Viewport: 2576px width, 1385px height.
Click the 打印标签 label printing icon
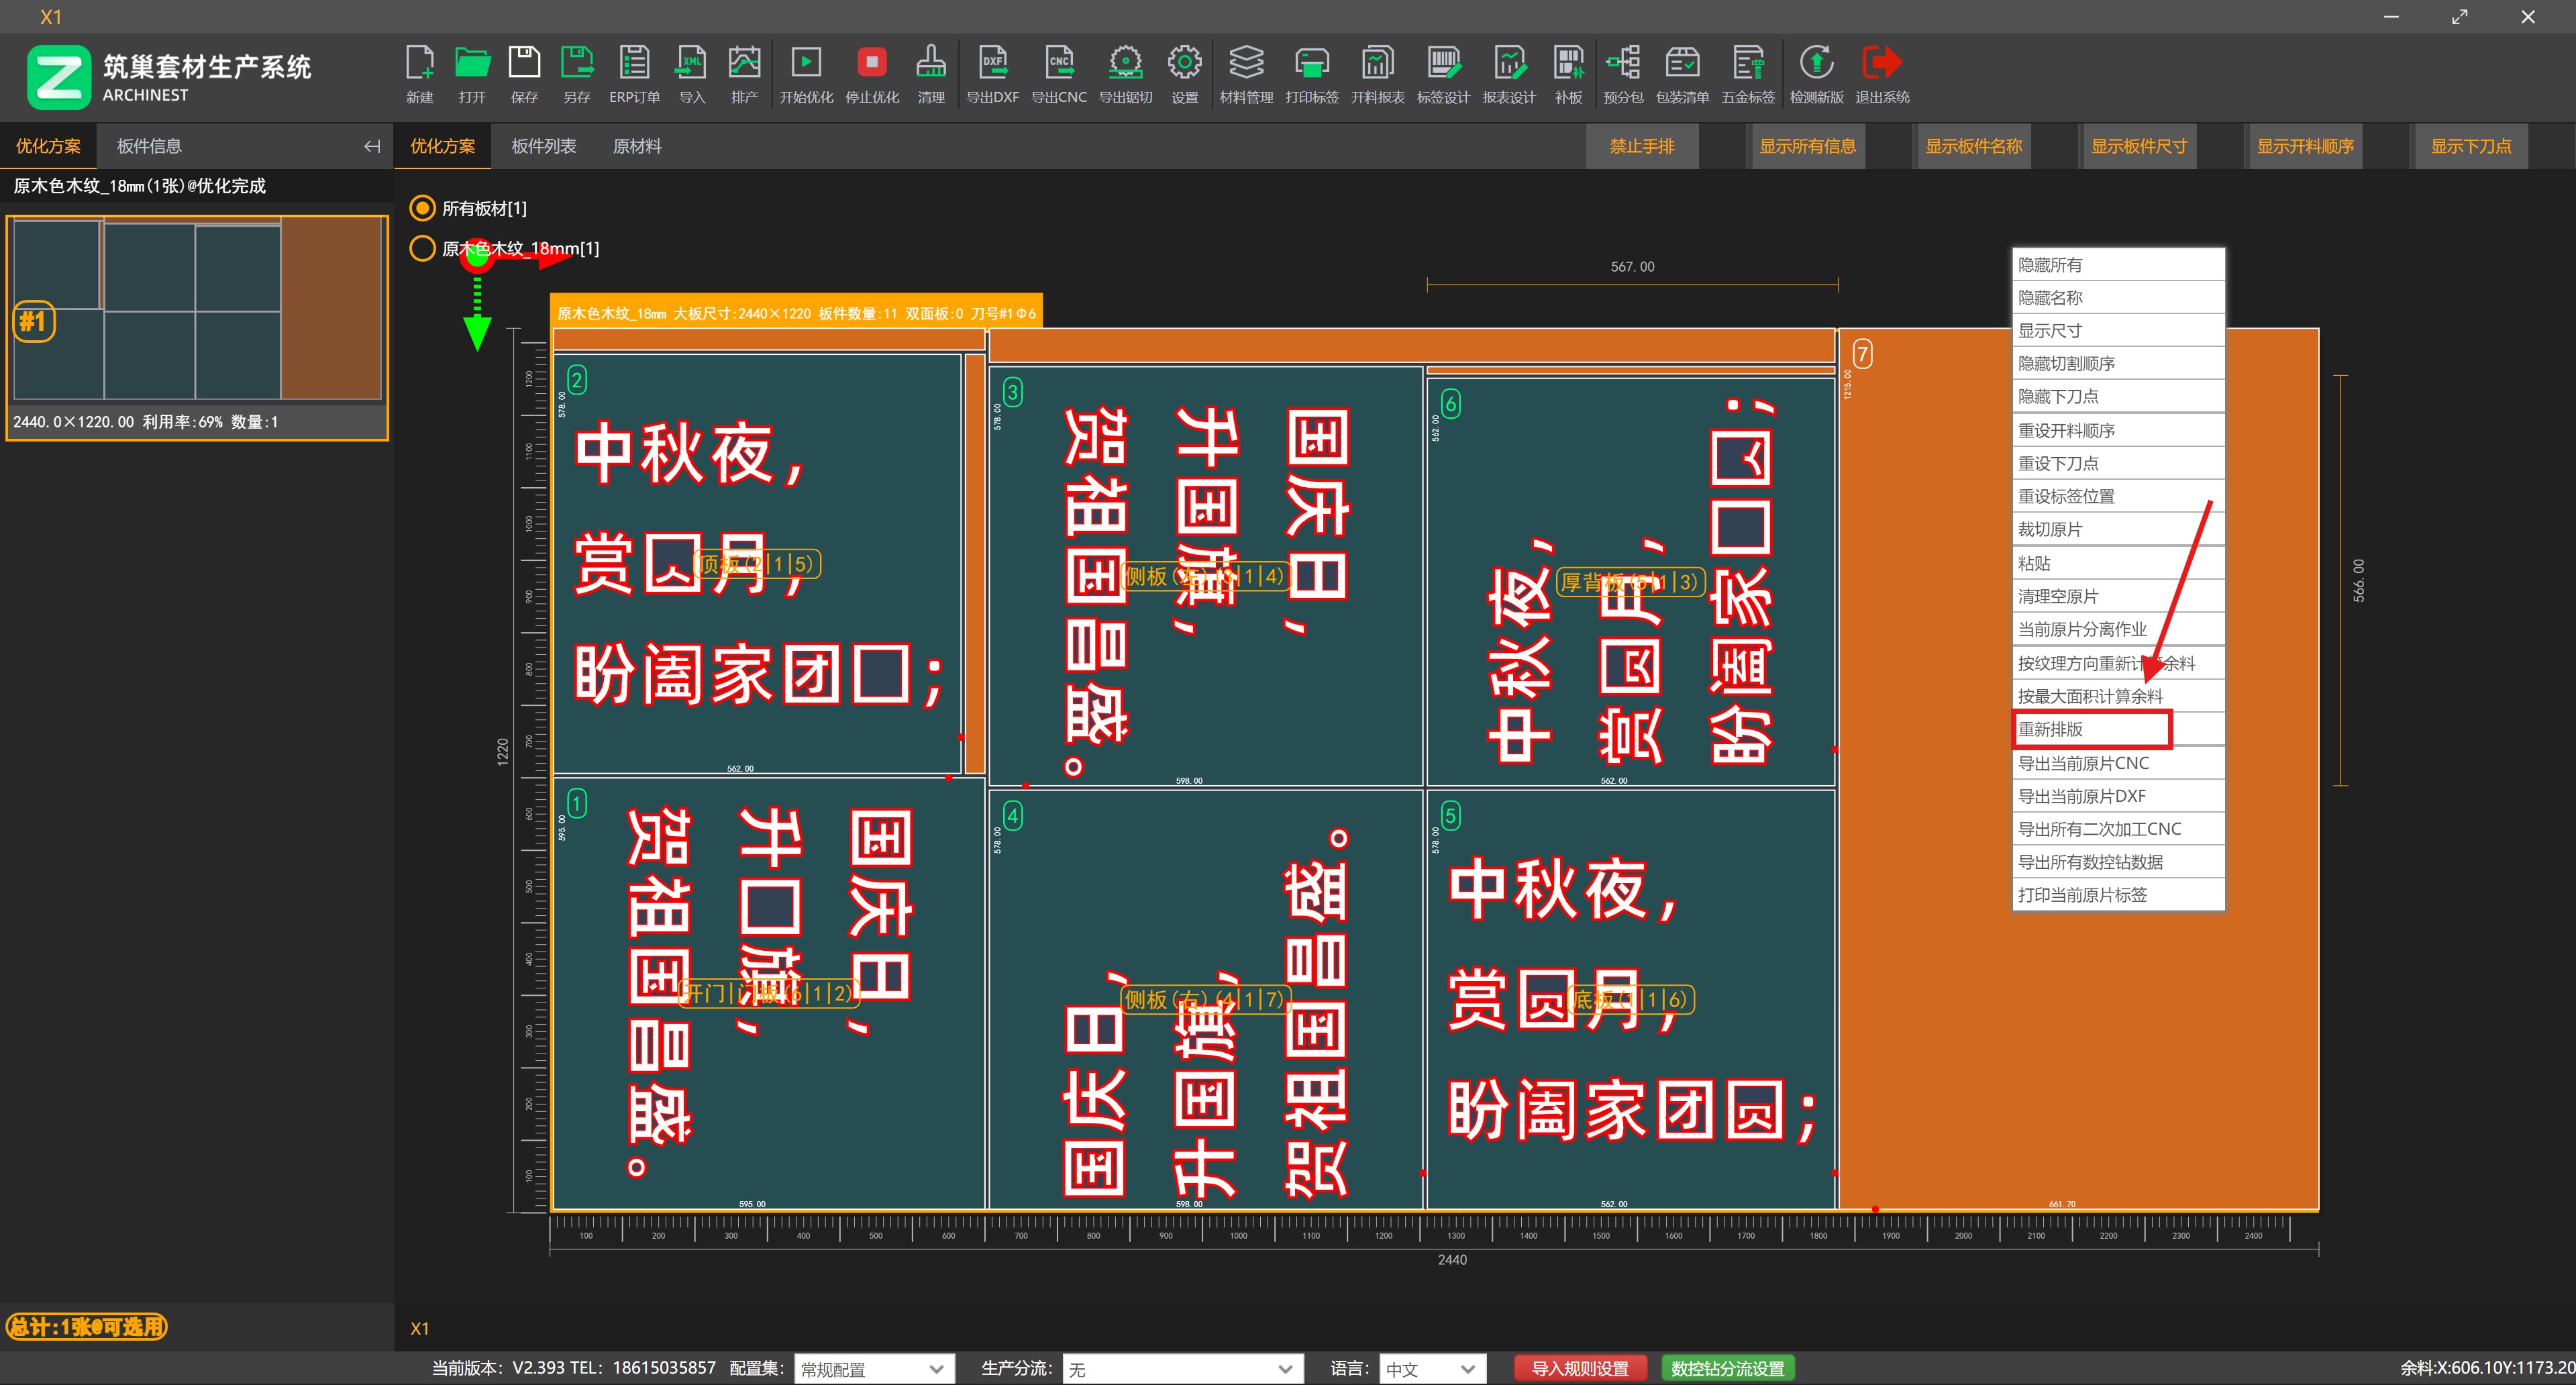click(1311, 73)
